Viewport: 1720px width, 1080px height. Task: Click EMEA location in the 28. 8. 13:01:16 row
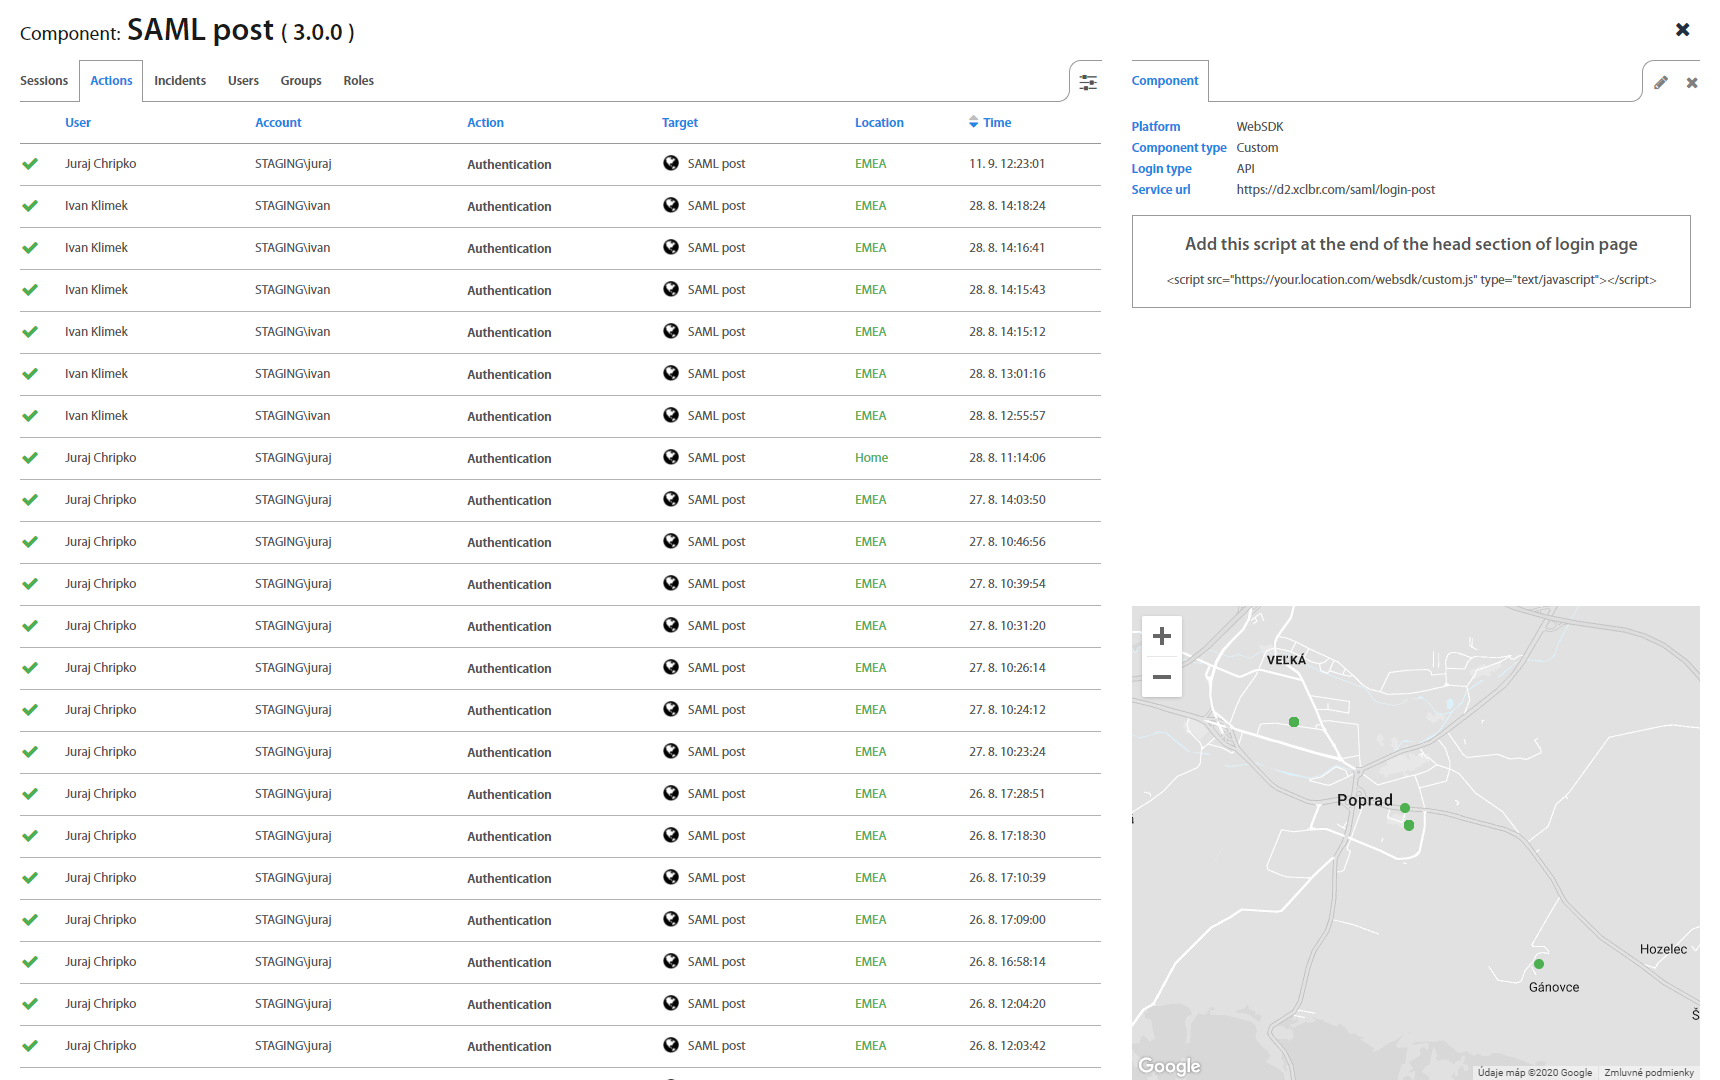pos(870,374)
